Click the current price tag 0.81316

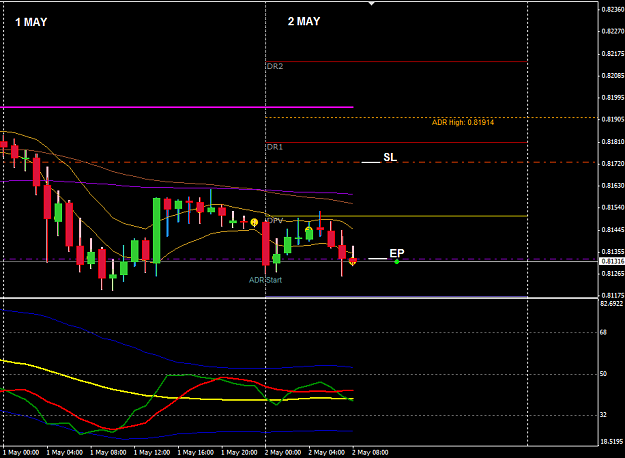[x=612, y=261]
